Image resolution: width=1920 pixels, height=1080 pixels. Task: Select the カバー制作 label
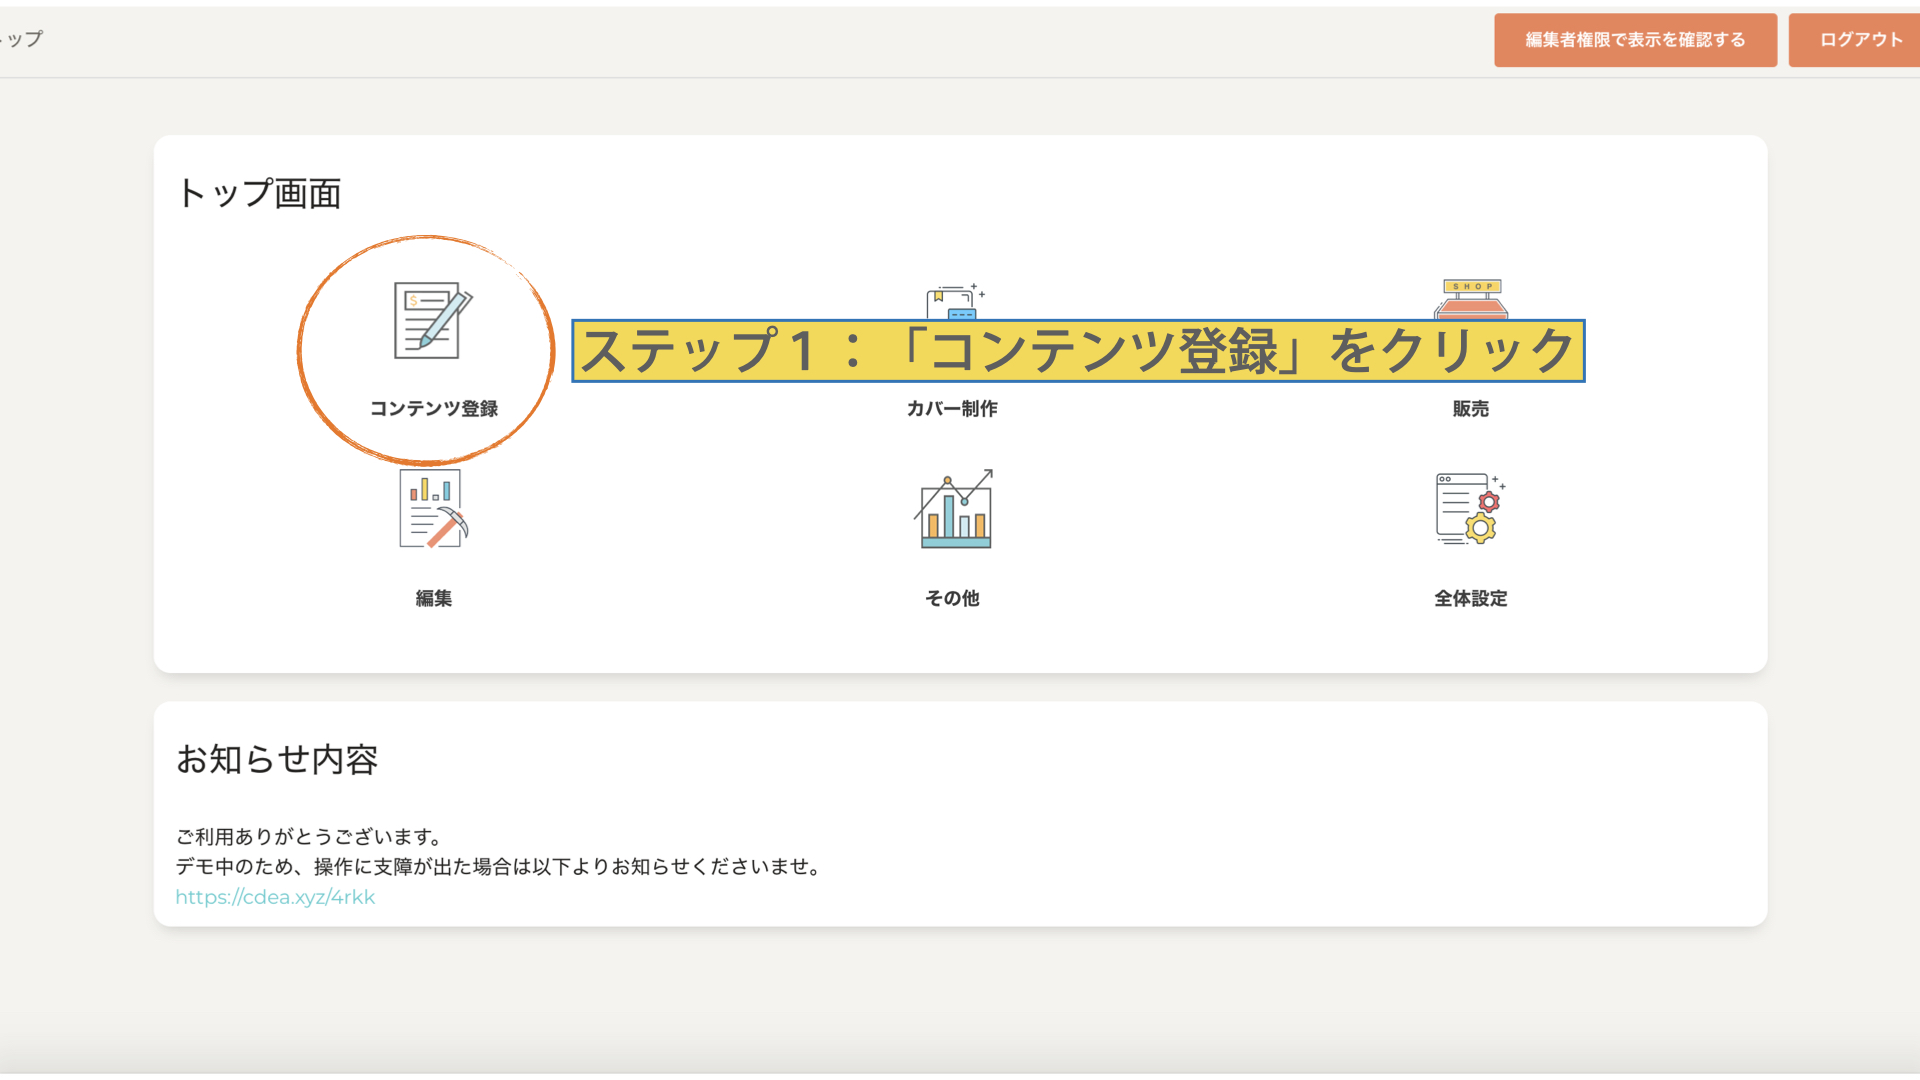pyautogui.click(x=952, y=408)
